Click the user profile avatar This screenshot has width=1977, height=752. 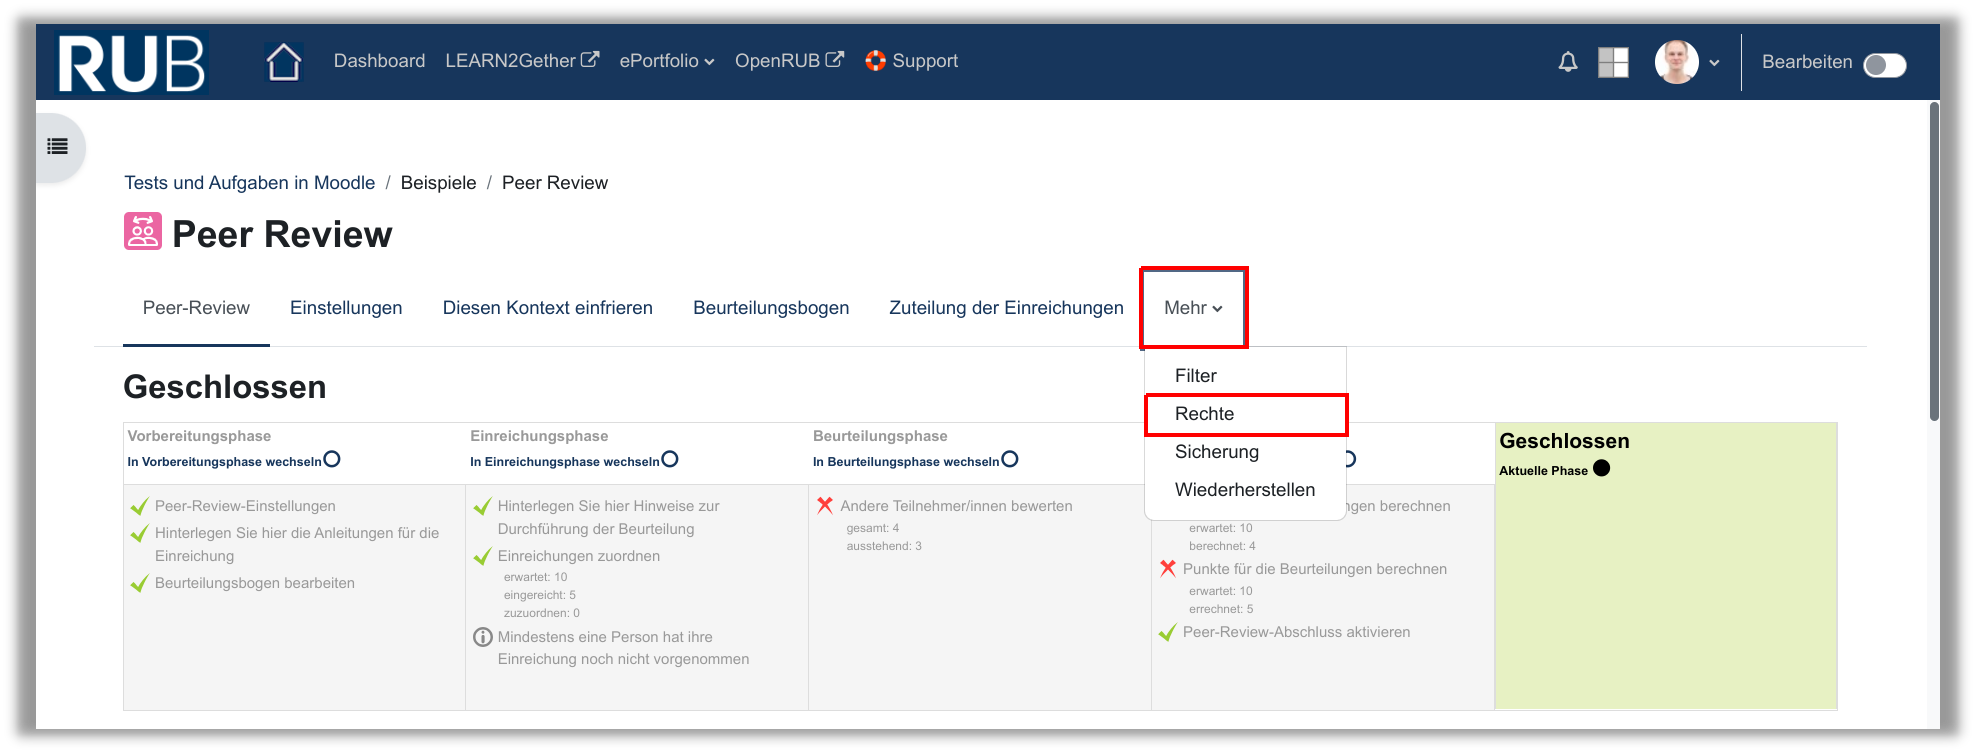pyautogui.click(x=1676, y=62)
